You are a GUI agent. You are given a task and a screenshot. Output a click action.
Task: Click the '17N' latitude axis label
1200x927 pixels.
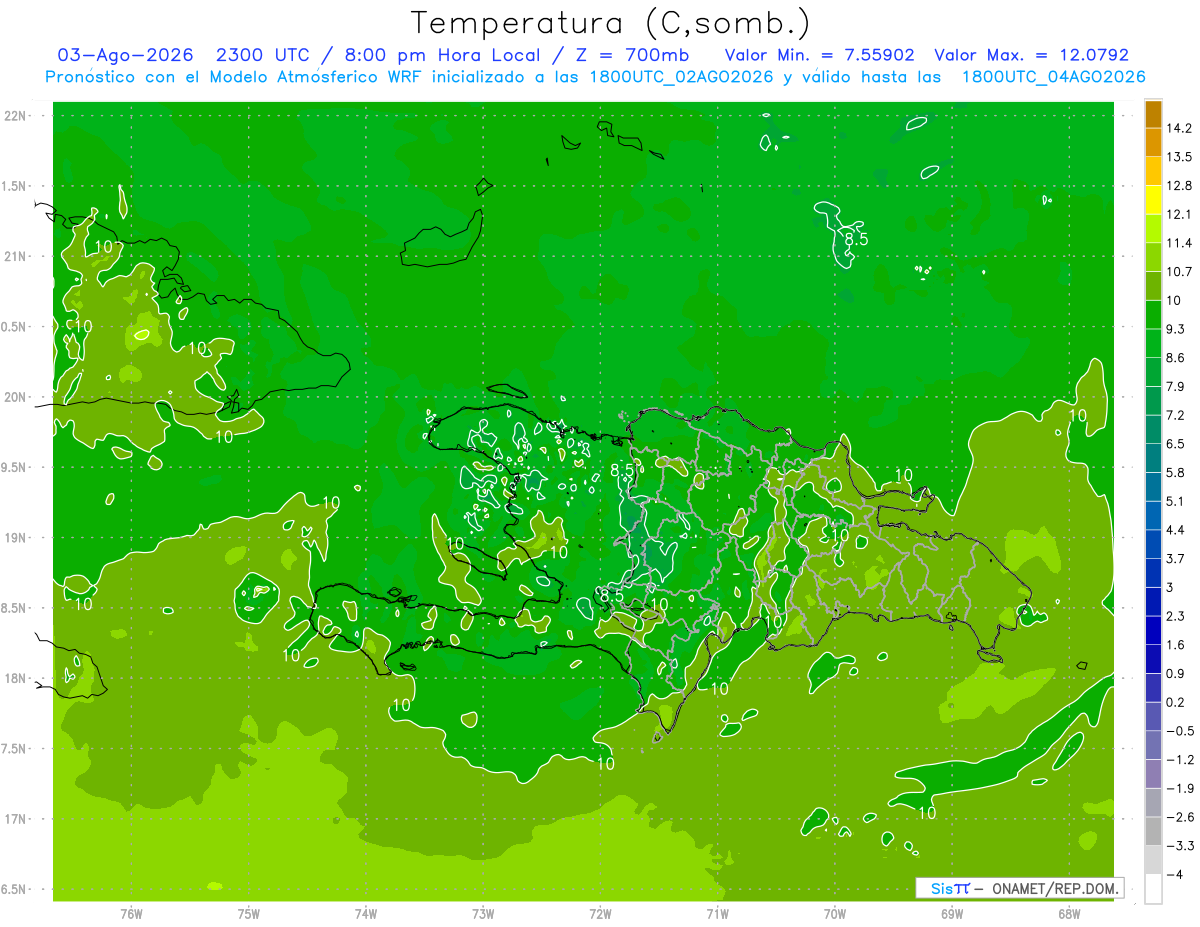[16, 819]
